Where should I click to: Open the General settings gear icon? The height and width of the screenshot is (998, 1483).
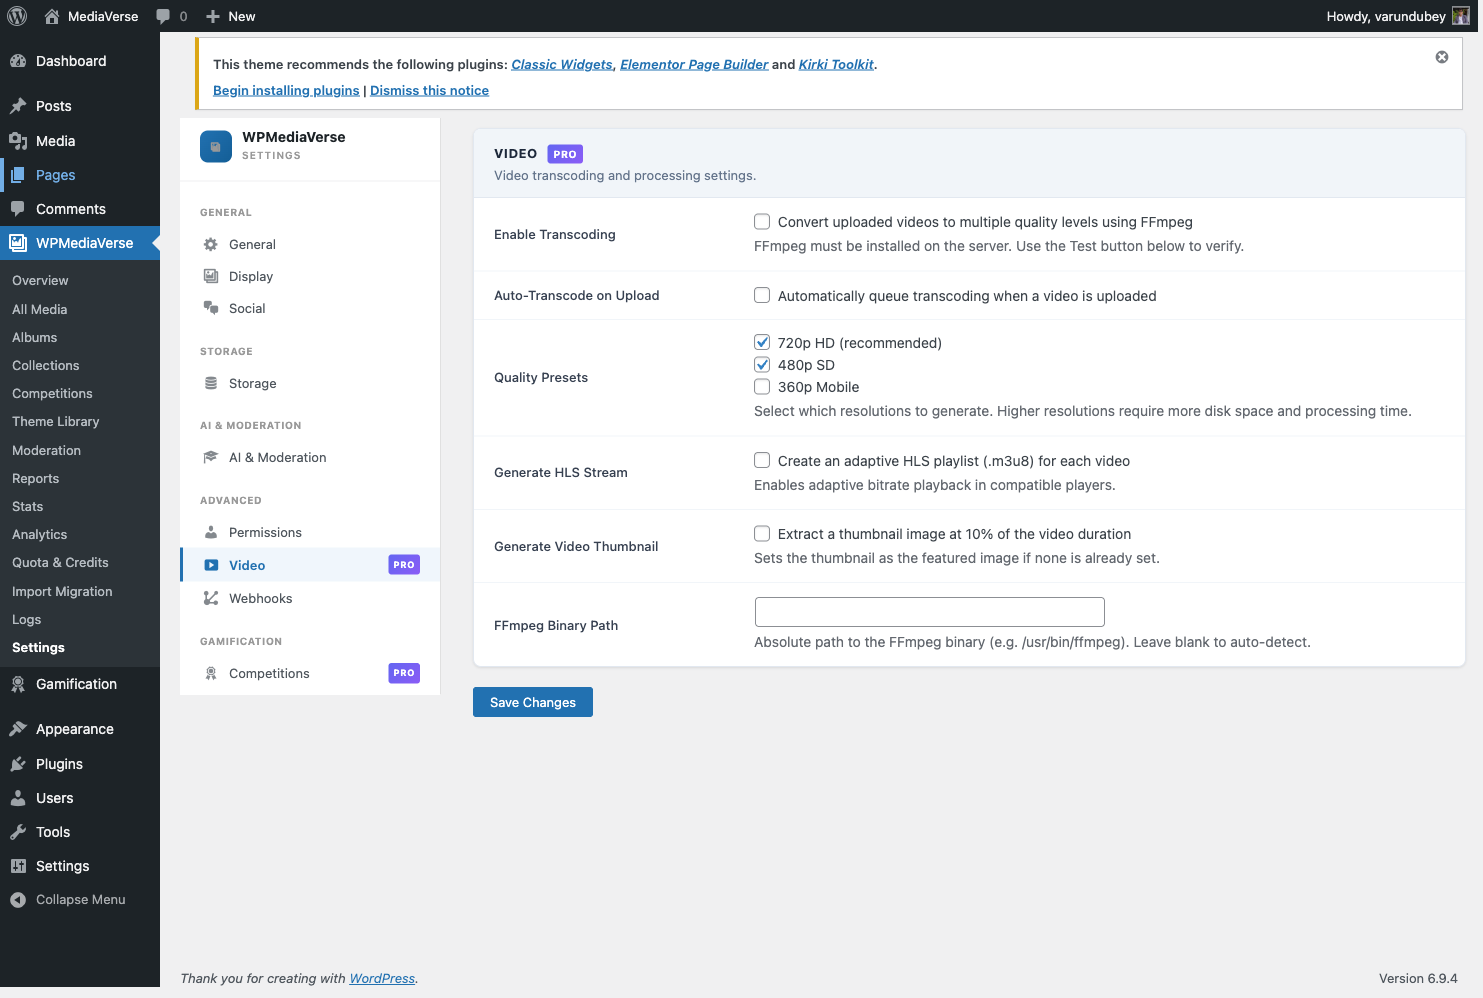(x=210, y=244)
